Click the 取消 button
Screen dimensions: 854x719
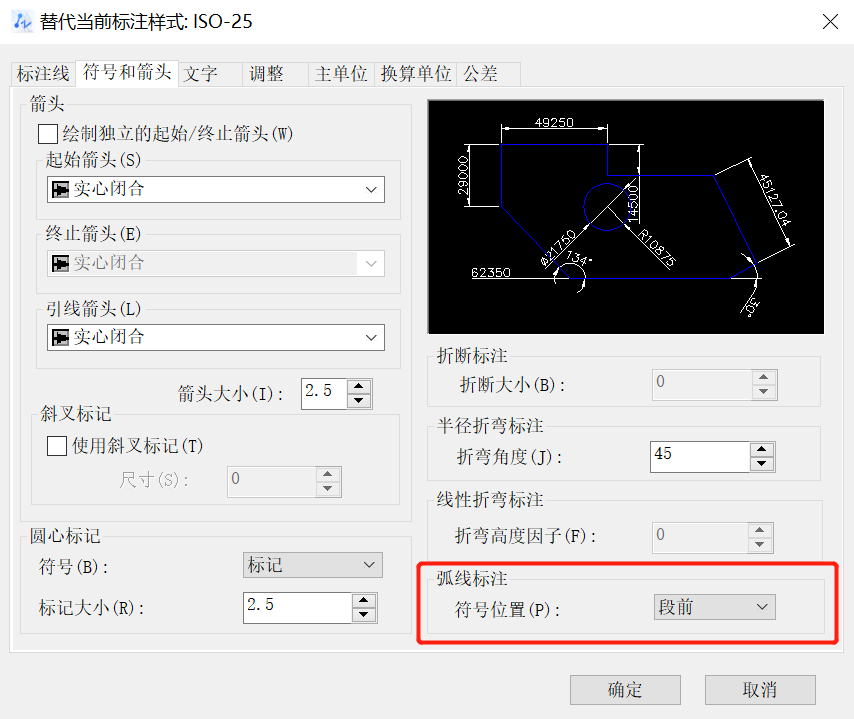(760, 690)
